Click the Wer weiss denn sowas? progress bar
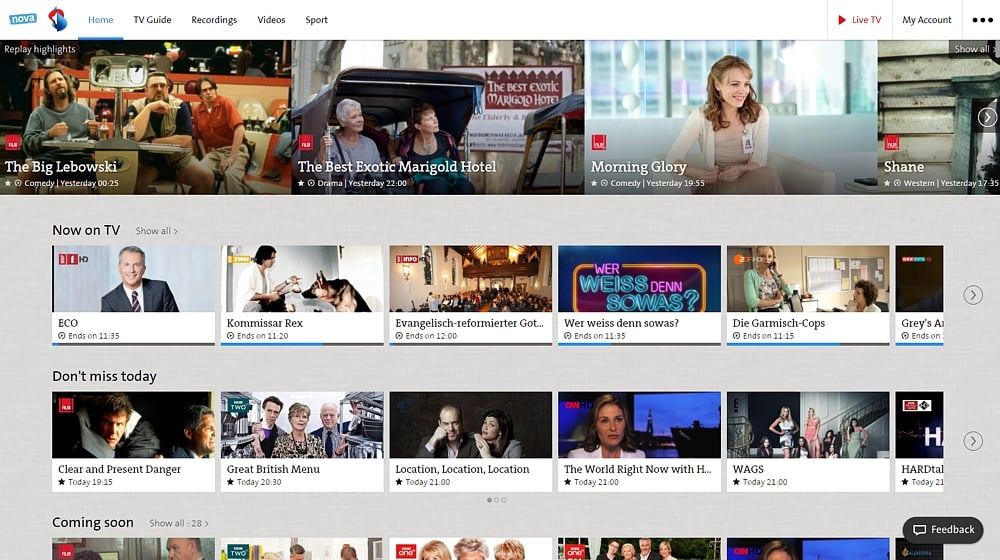The image size is (1000, 560). point(640,344)
